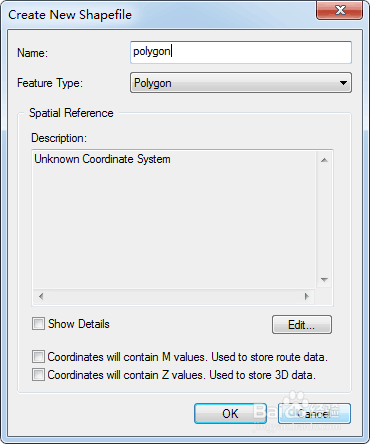Cancel creating the shapefile
The width and height of the screenshot is (370, 444).
314,414
